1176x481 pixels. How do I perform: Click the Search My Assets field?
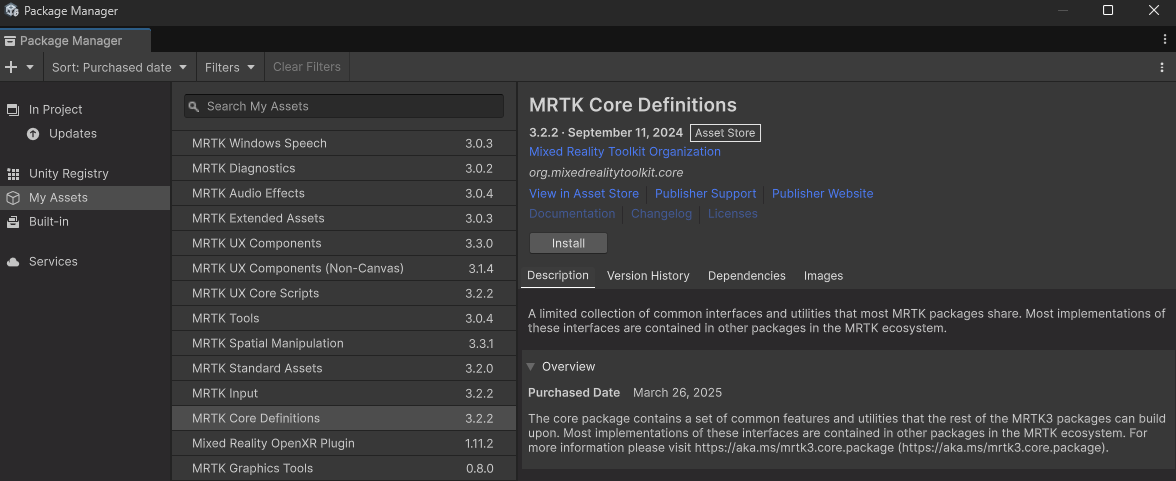coord(344,107)
